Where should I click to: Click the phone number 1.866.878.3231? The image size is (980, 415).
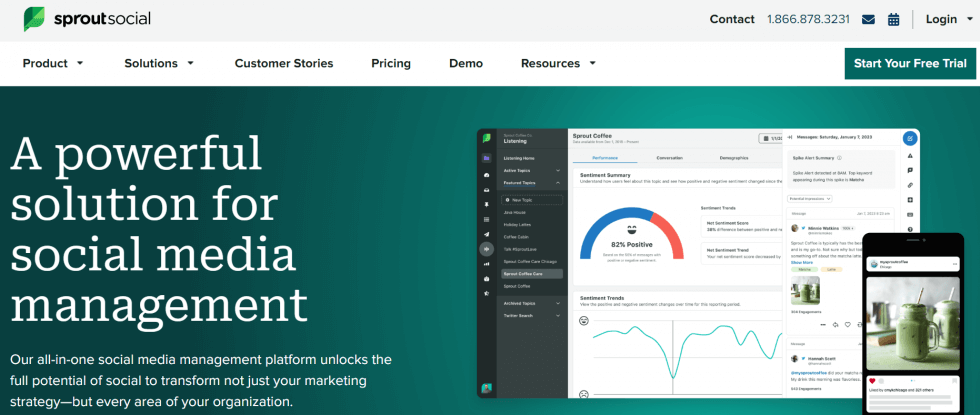(x=808, y=19)
